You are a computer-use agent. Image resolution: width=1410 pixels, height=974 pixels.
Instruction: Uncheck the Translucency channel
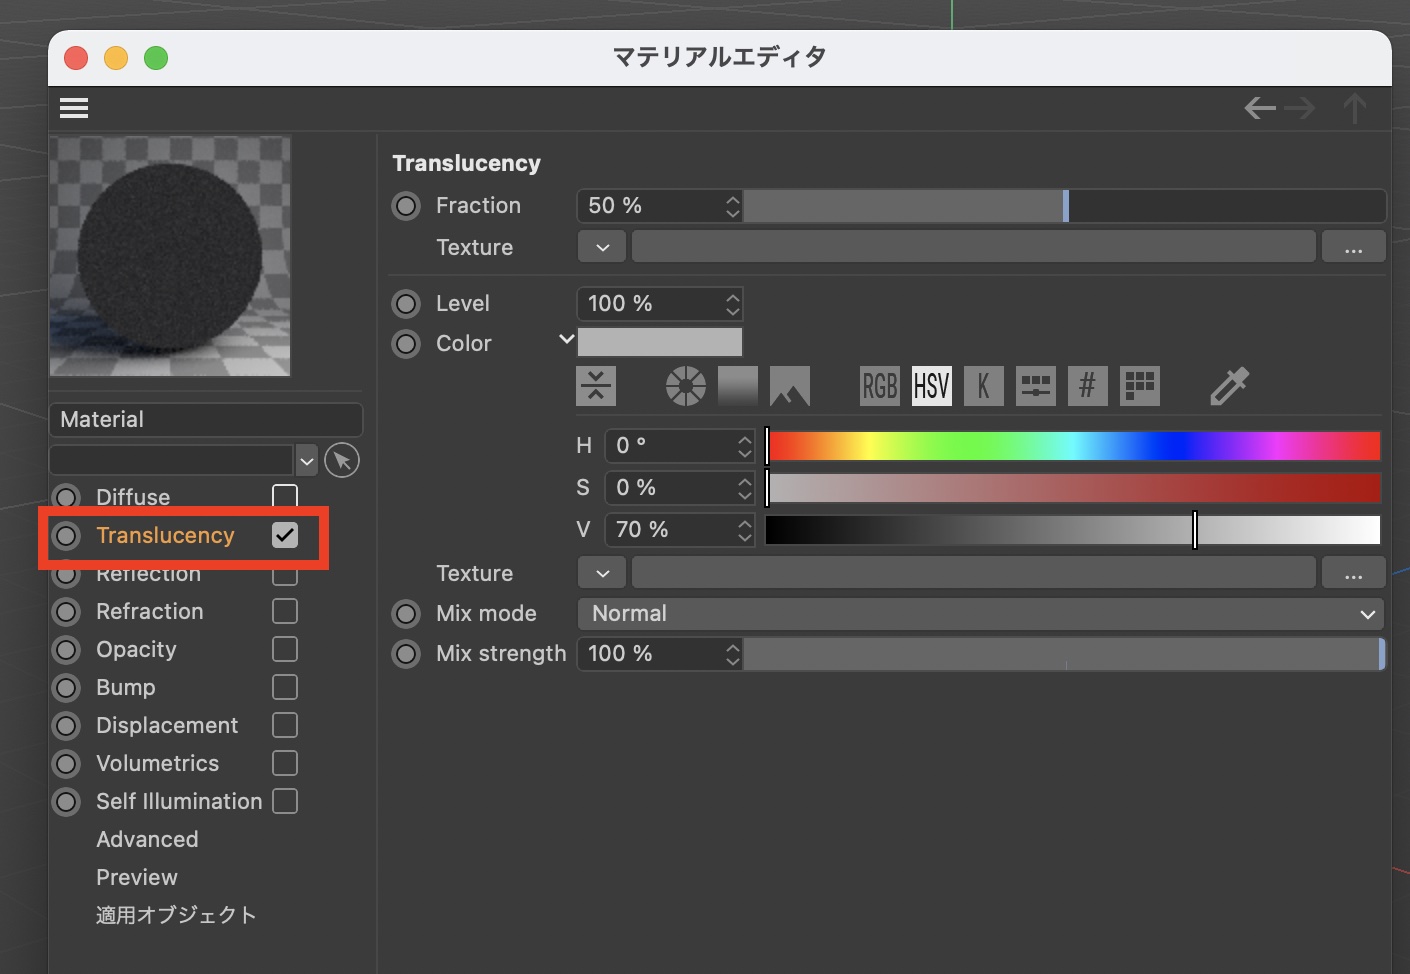tap(285, 536)
